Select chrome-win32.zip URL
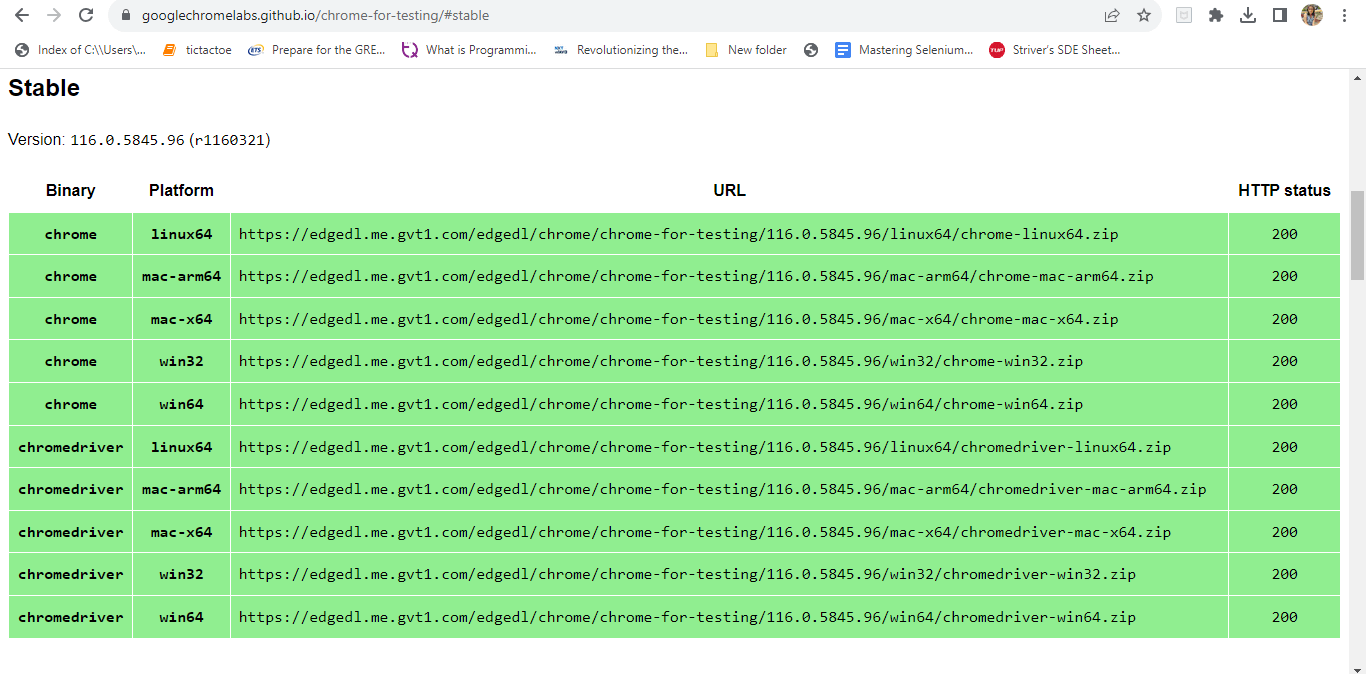1366x674 pixels. tap(661, 361)
